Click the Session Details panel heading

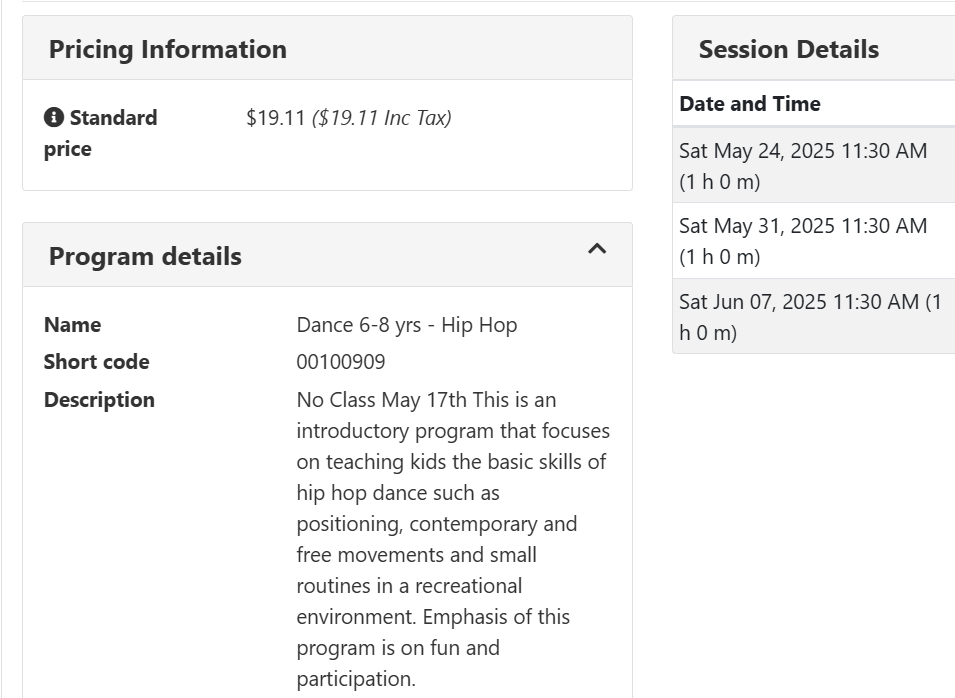tap(788, 49)
